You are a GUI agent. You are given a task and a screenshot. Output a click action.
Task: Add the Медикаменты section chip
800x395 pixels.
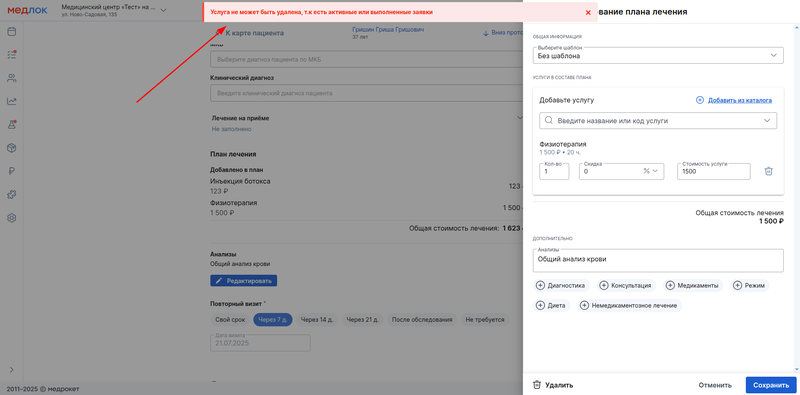[x=693, y=286]
